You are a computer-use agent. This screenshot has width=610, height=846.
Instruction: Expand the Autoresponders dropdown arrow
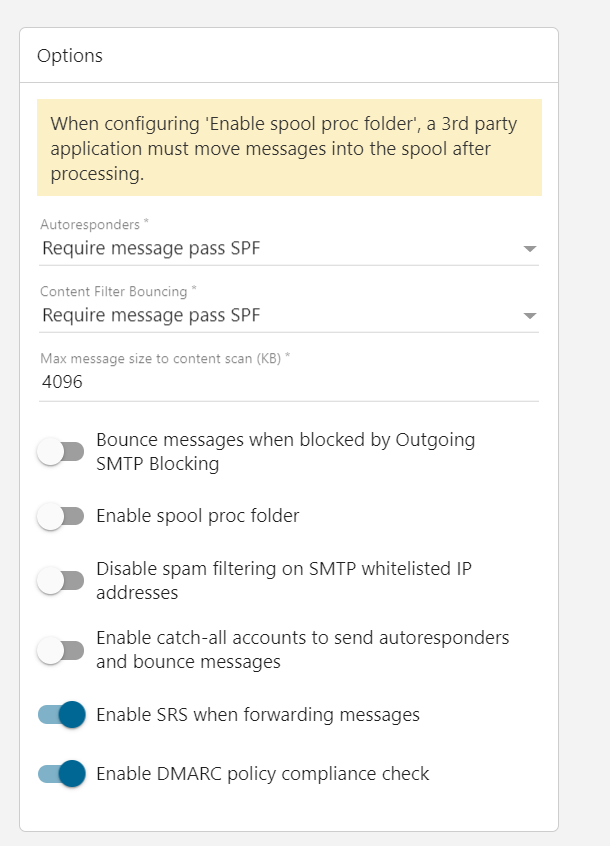(530, 249)
